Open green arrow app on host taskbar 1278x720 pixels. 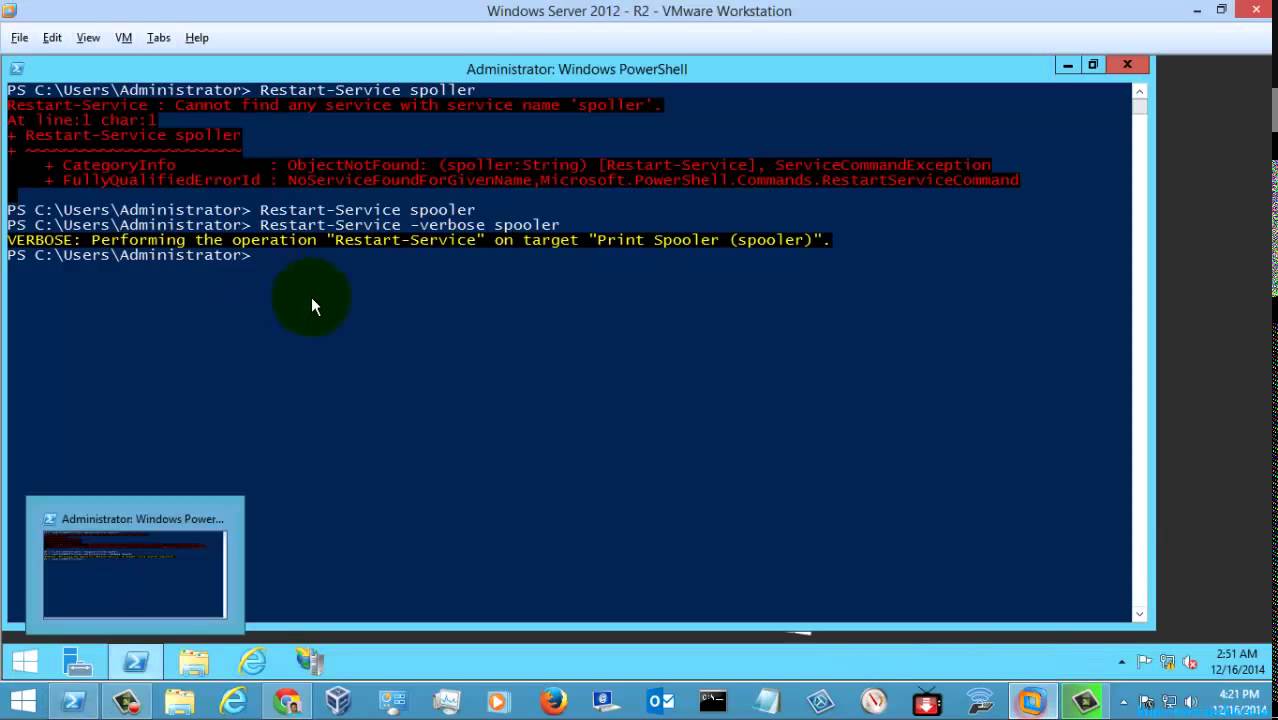click(1085, 702)
